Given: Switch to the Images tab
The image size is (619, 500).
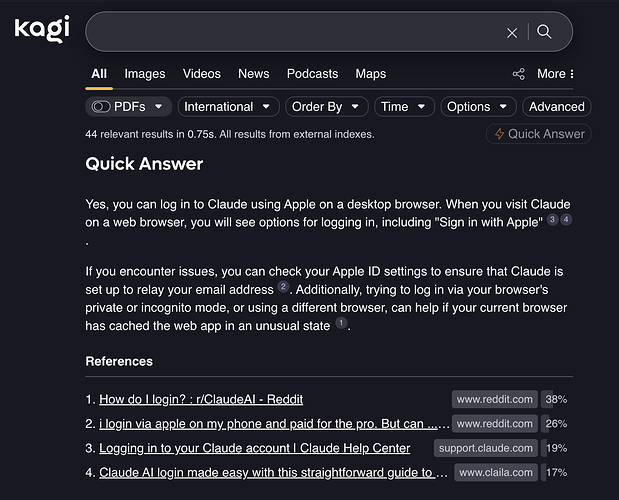Looking at the screenshot, I should click(145, 74).
